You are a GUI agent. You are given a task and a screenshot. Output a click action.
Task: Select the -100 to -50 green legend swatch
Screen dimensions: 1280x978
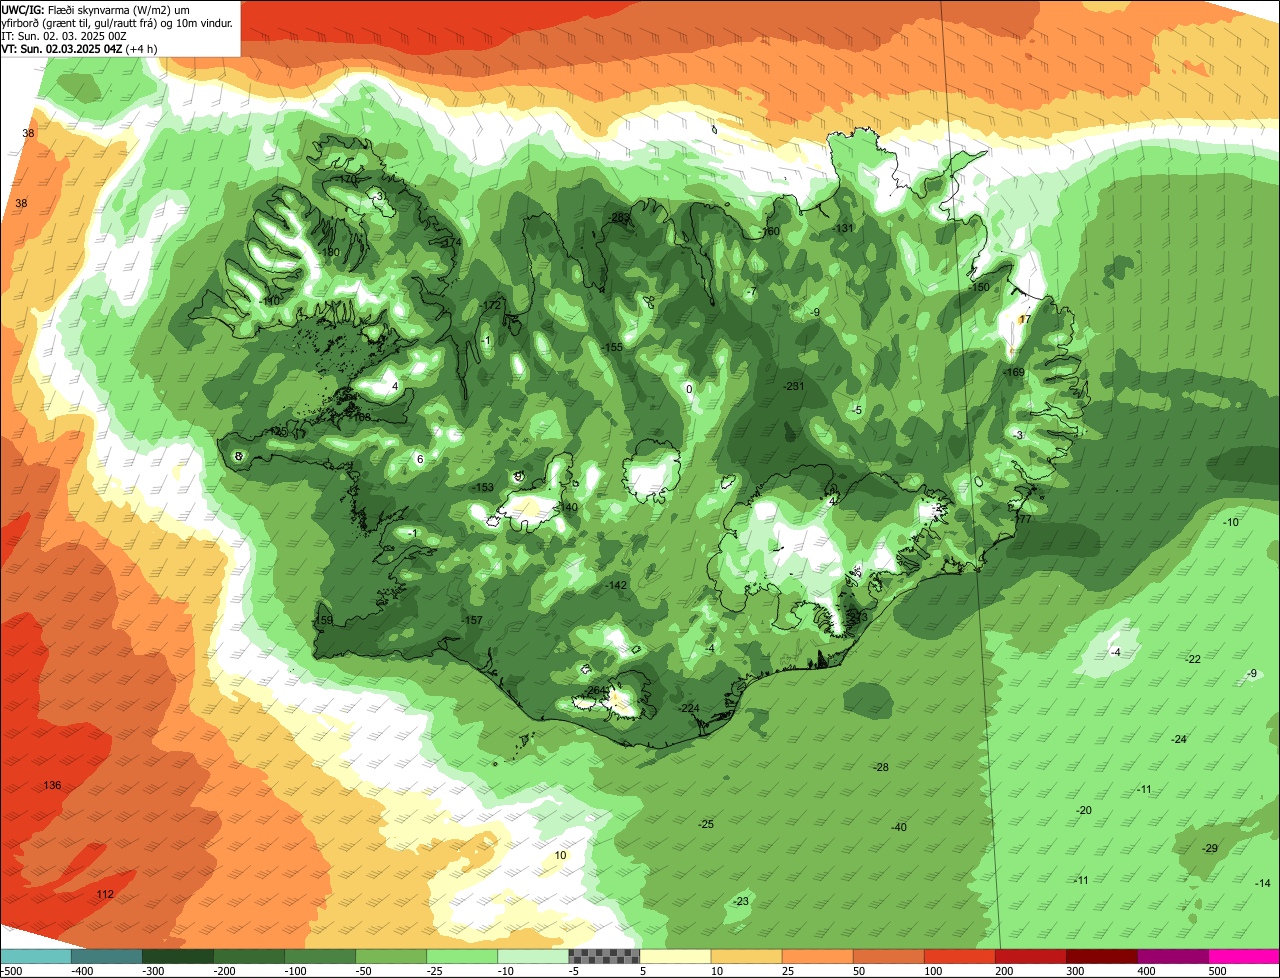tap(320, 956)
